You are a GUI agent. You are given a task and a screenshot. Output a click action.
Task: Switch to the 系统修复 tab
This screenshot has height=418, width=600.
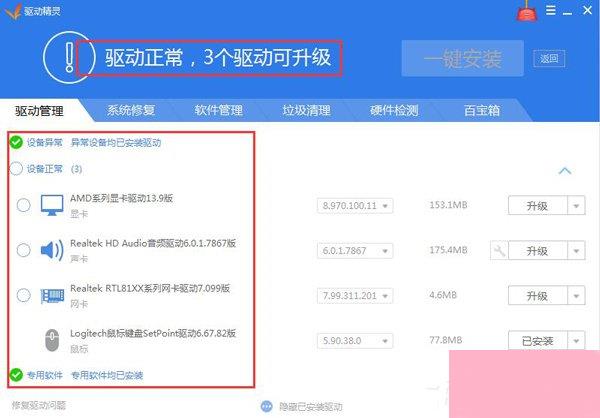click(131, 110)
